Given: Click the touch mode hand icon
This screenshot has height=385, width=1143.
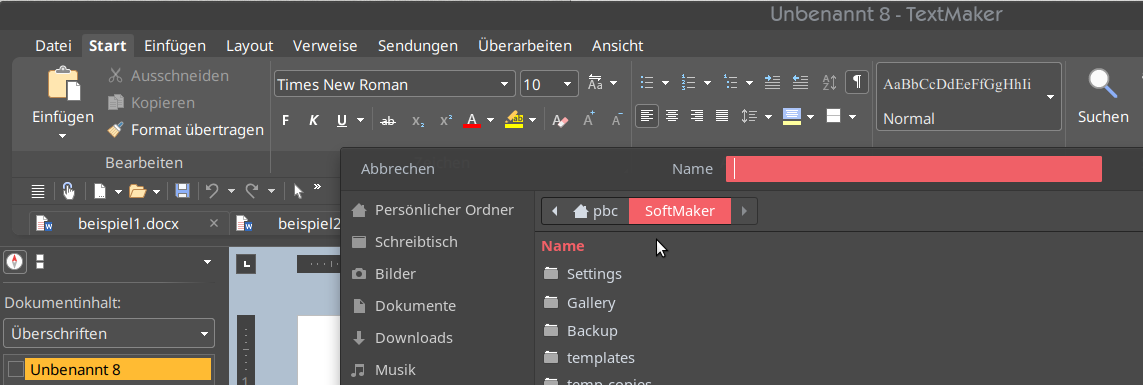Looking at the screenshot, I should pyautogui.click(x=69, y=191).
